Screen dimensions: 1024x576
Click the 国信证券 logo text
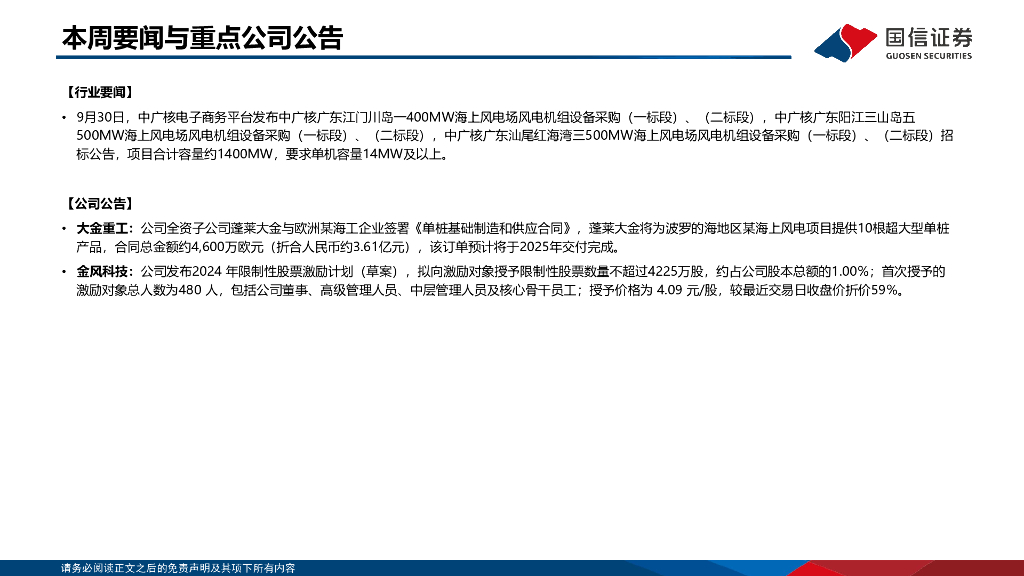pos(929,38)
